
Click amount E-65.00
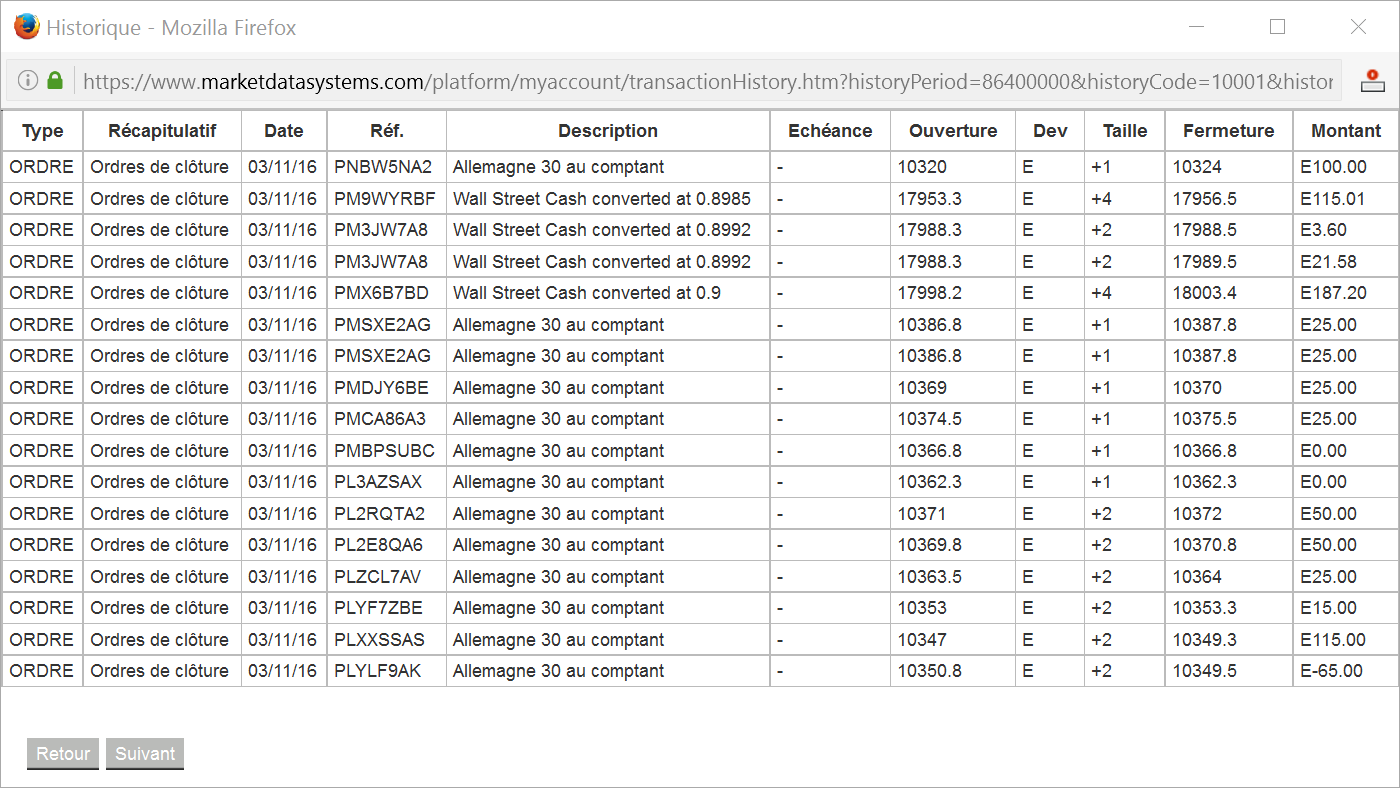point(1332,671)
